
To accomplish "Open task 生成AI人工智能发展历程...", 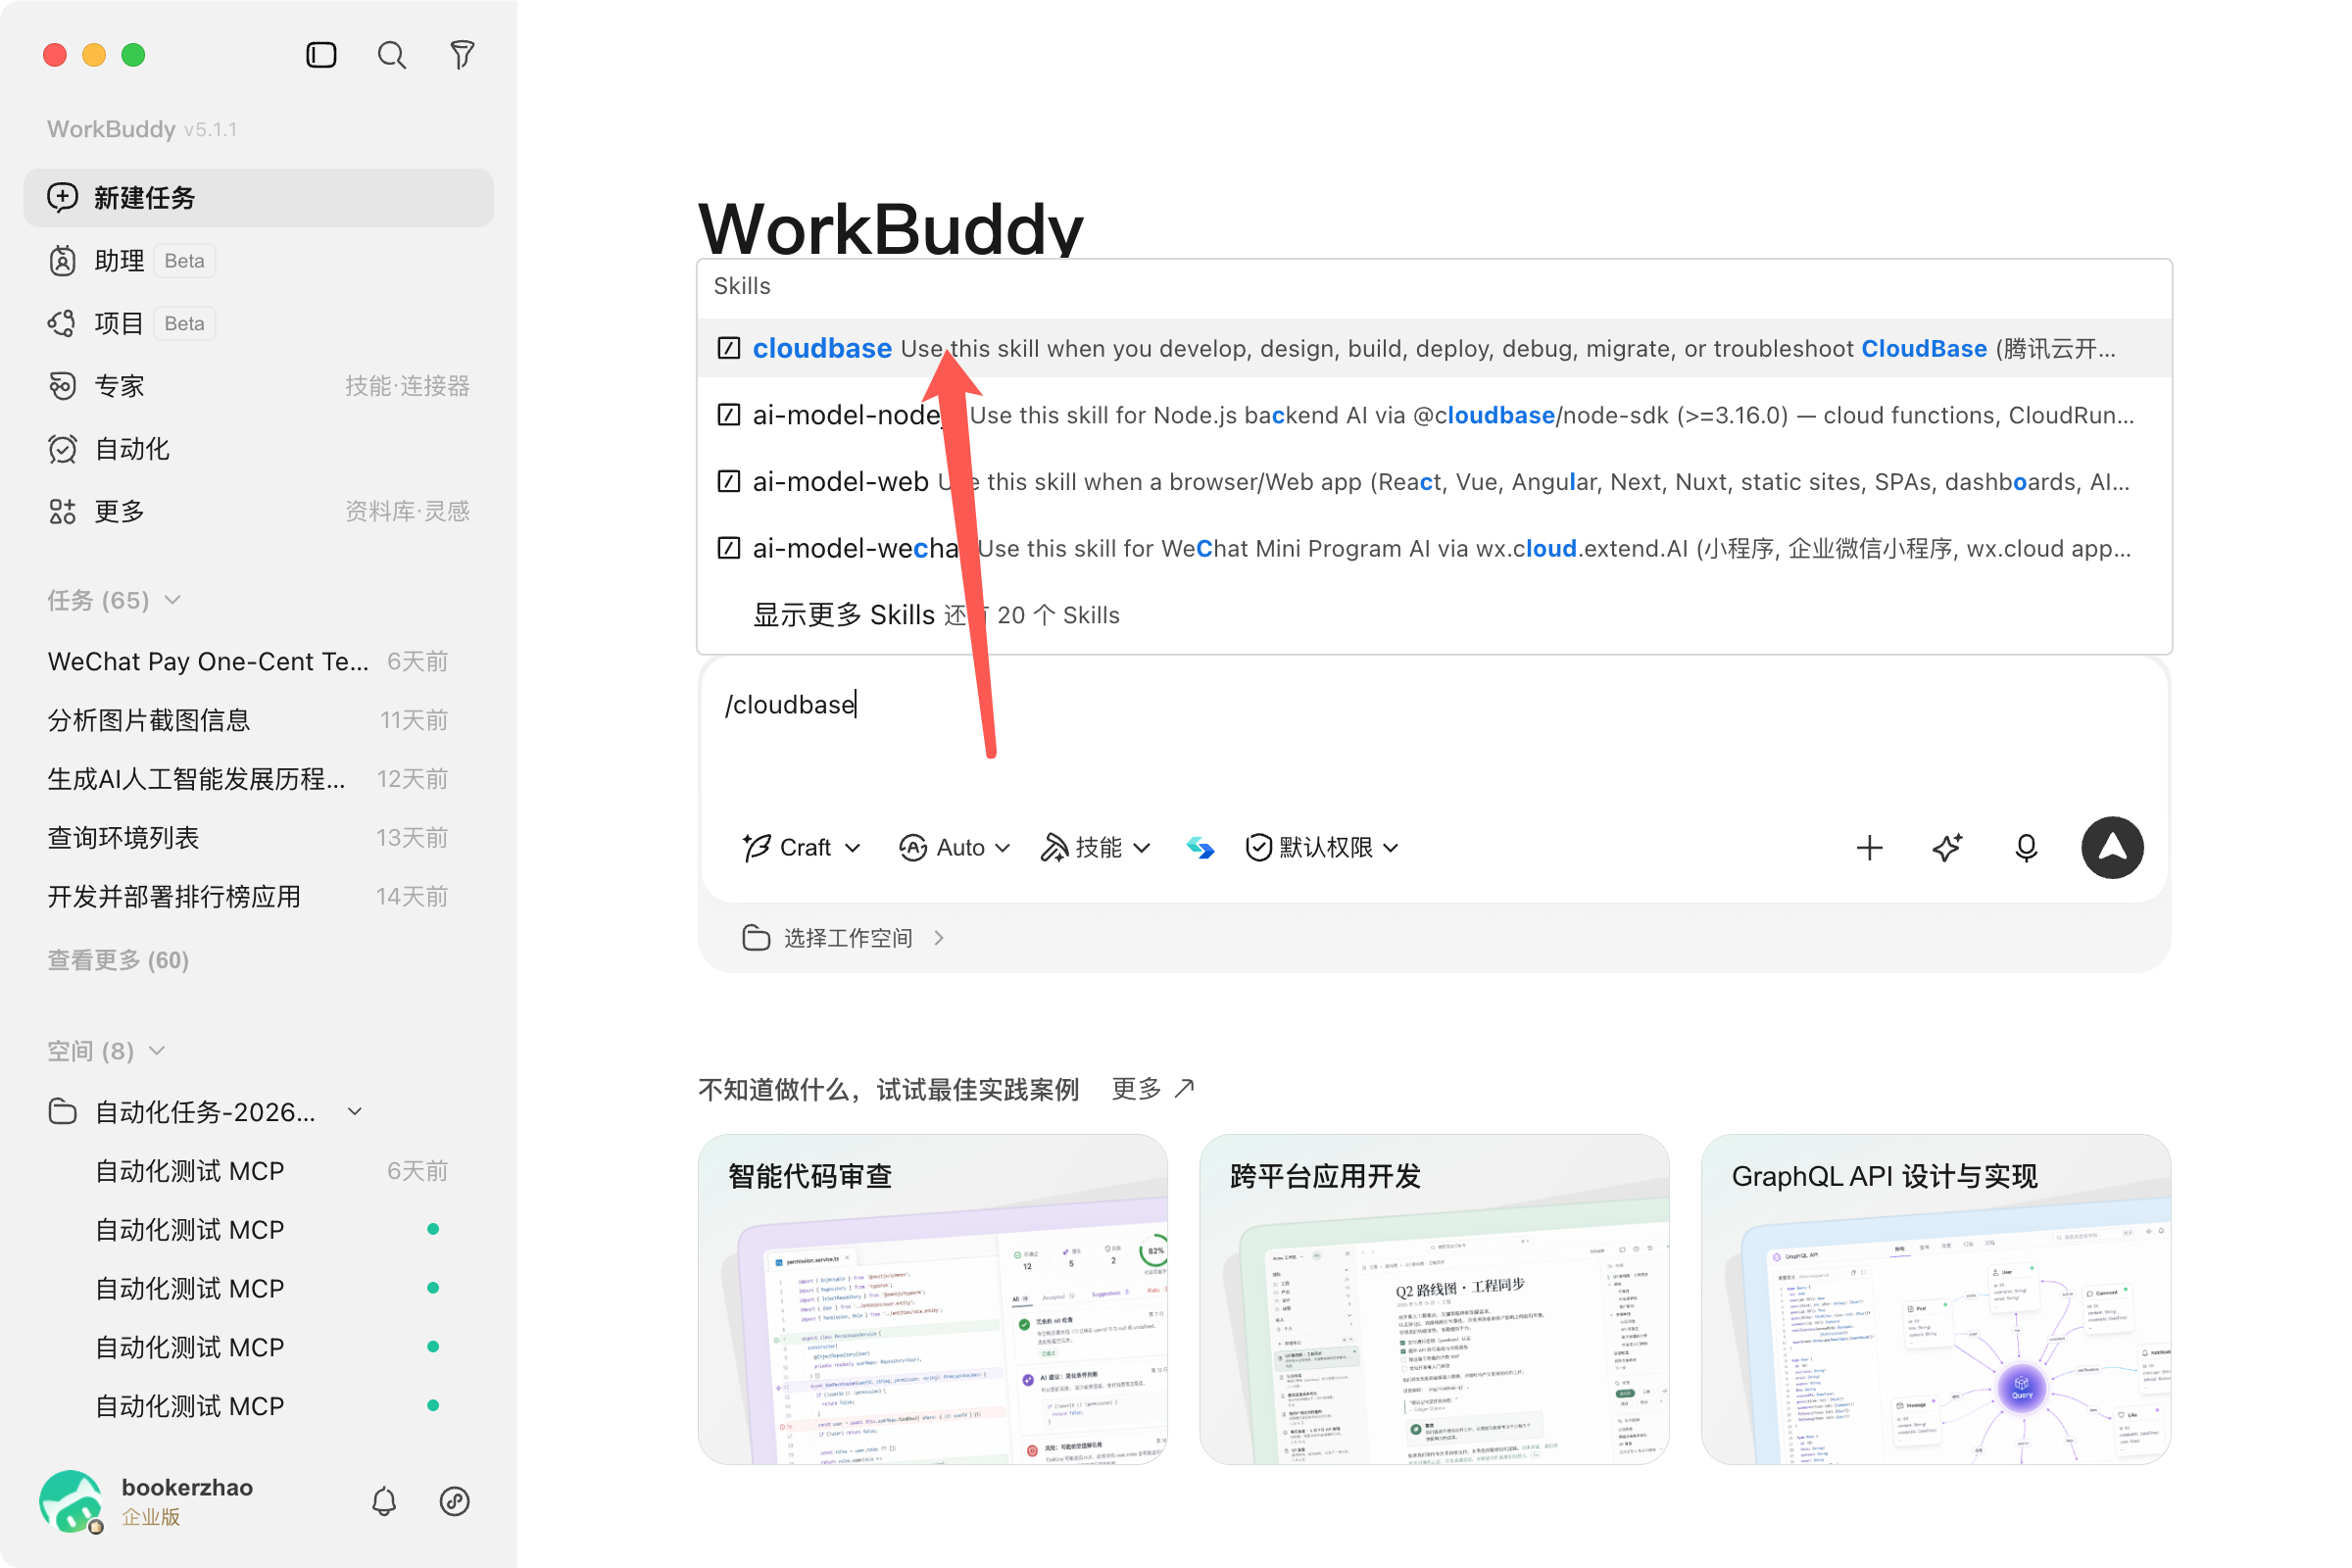I will pos(248,779).
